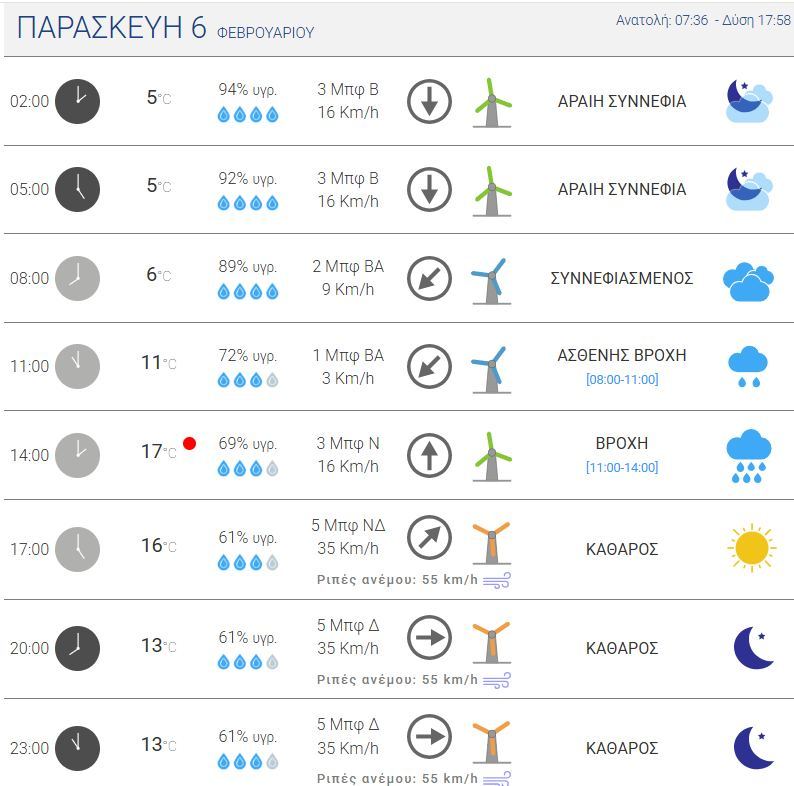Click wind gust icon at 17:00
Viewport: 794px width, 786px height.
pos(497,581)
